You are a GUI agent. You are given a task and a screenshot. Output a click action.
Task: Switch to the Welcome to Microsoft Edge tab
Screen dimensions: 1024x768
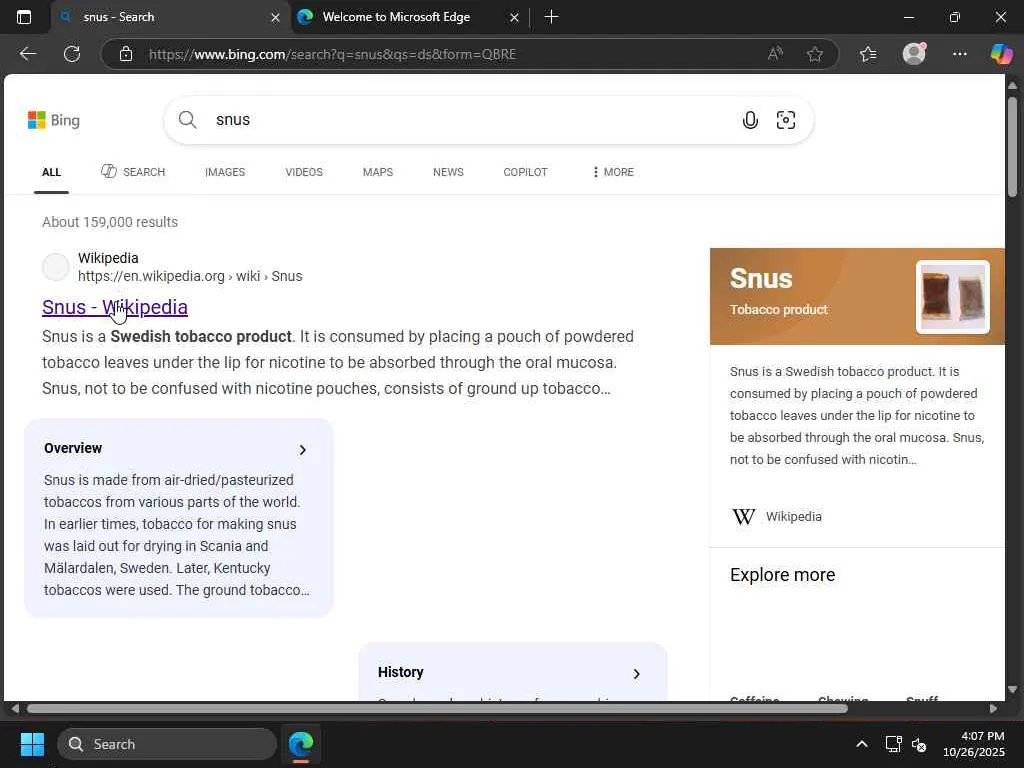tap(408, 17)
